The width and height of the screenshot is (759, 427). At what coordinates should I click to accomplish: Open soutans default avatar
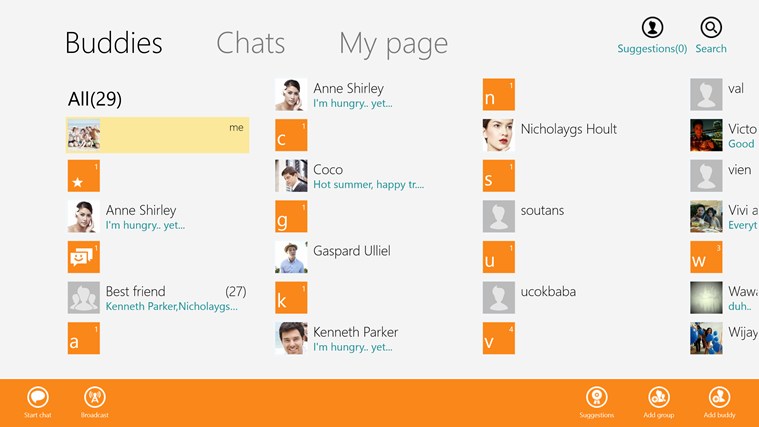[x=499, y=216]
